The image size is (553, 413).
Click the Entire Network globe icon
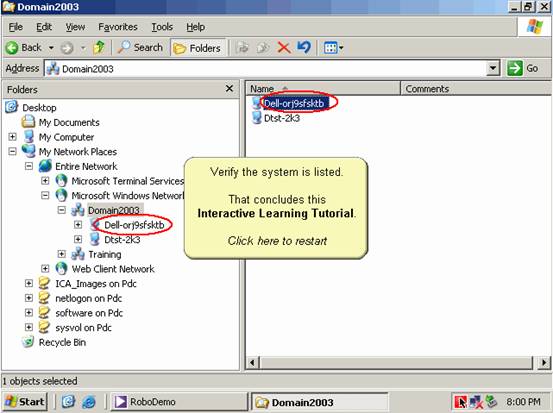coord(45,166)
